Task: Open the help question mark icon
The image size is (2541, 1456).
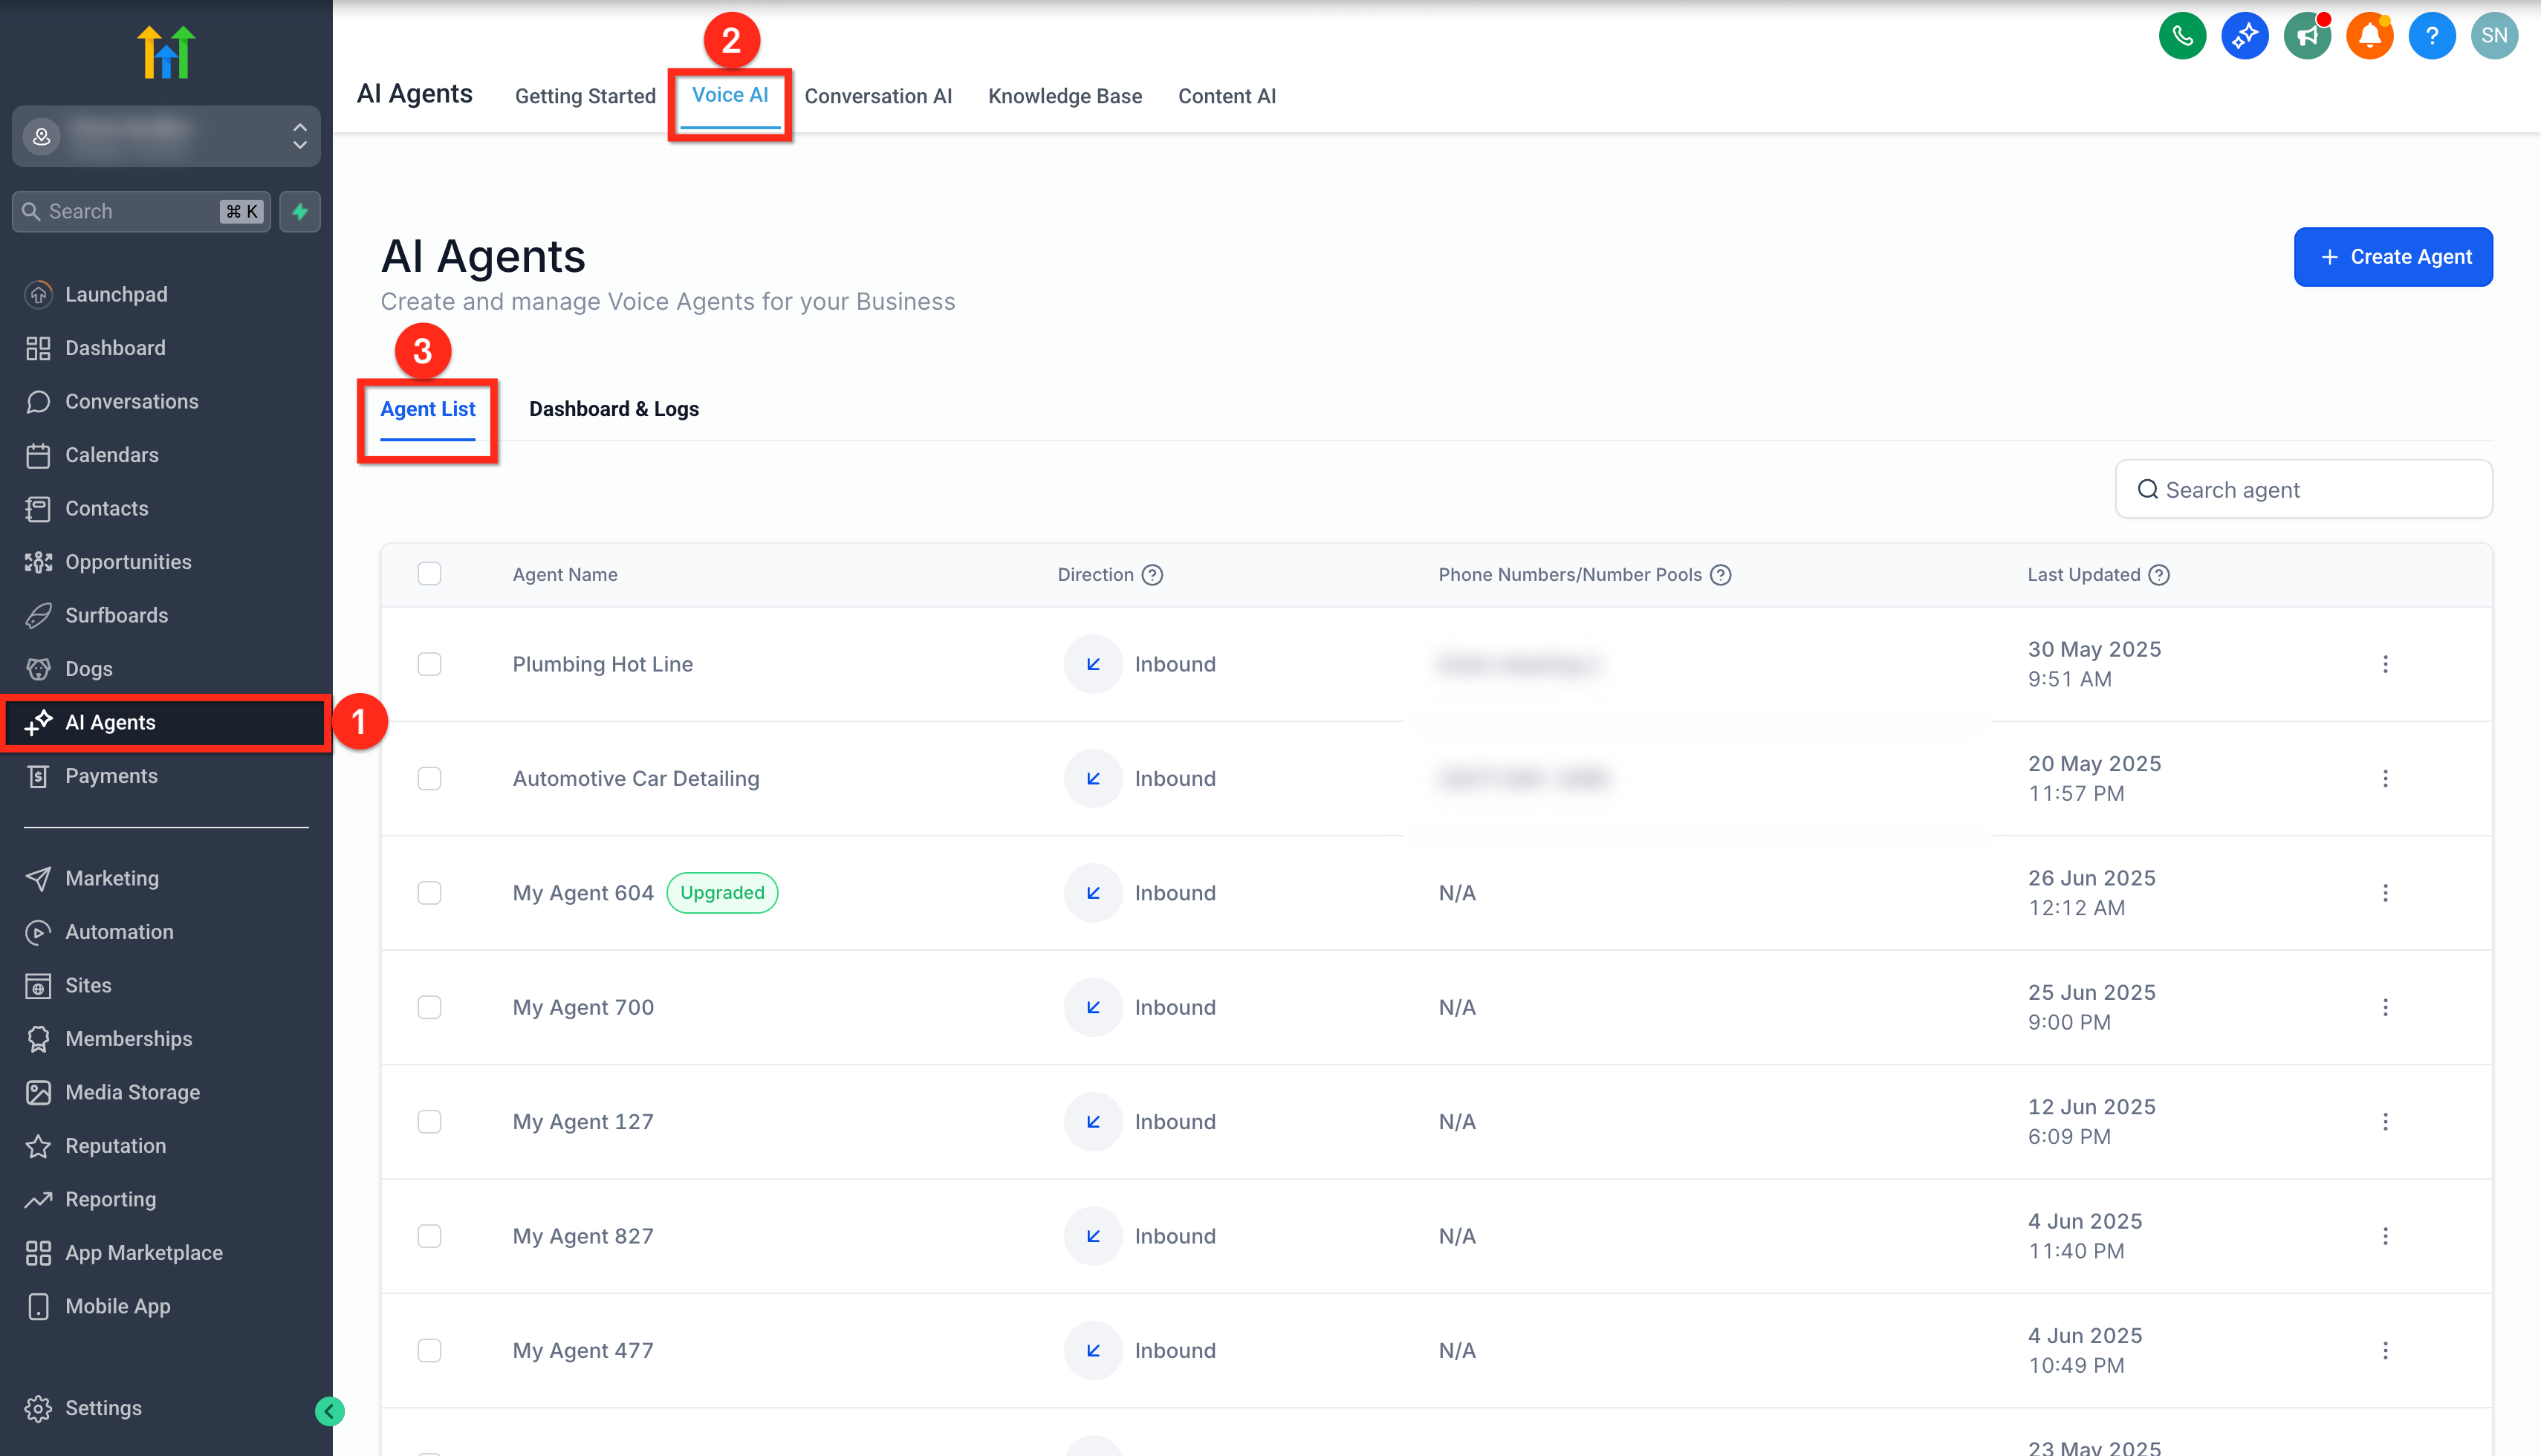Action: pos(2431,36)
